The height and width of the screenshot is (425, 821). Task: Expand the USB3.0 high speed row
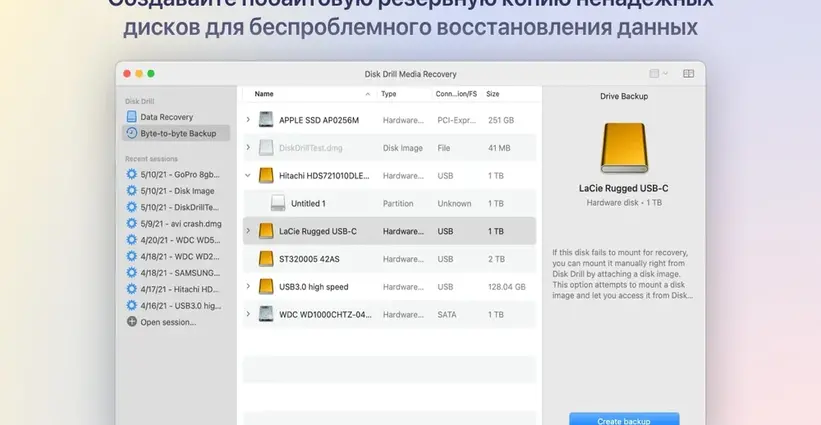tap(248, 286)
